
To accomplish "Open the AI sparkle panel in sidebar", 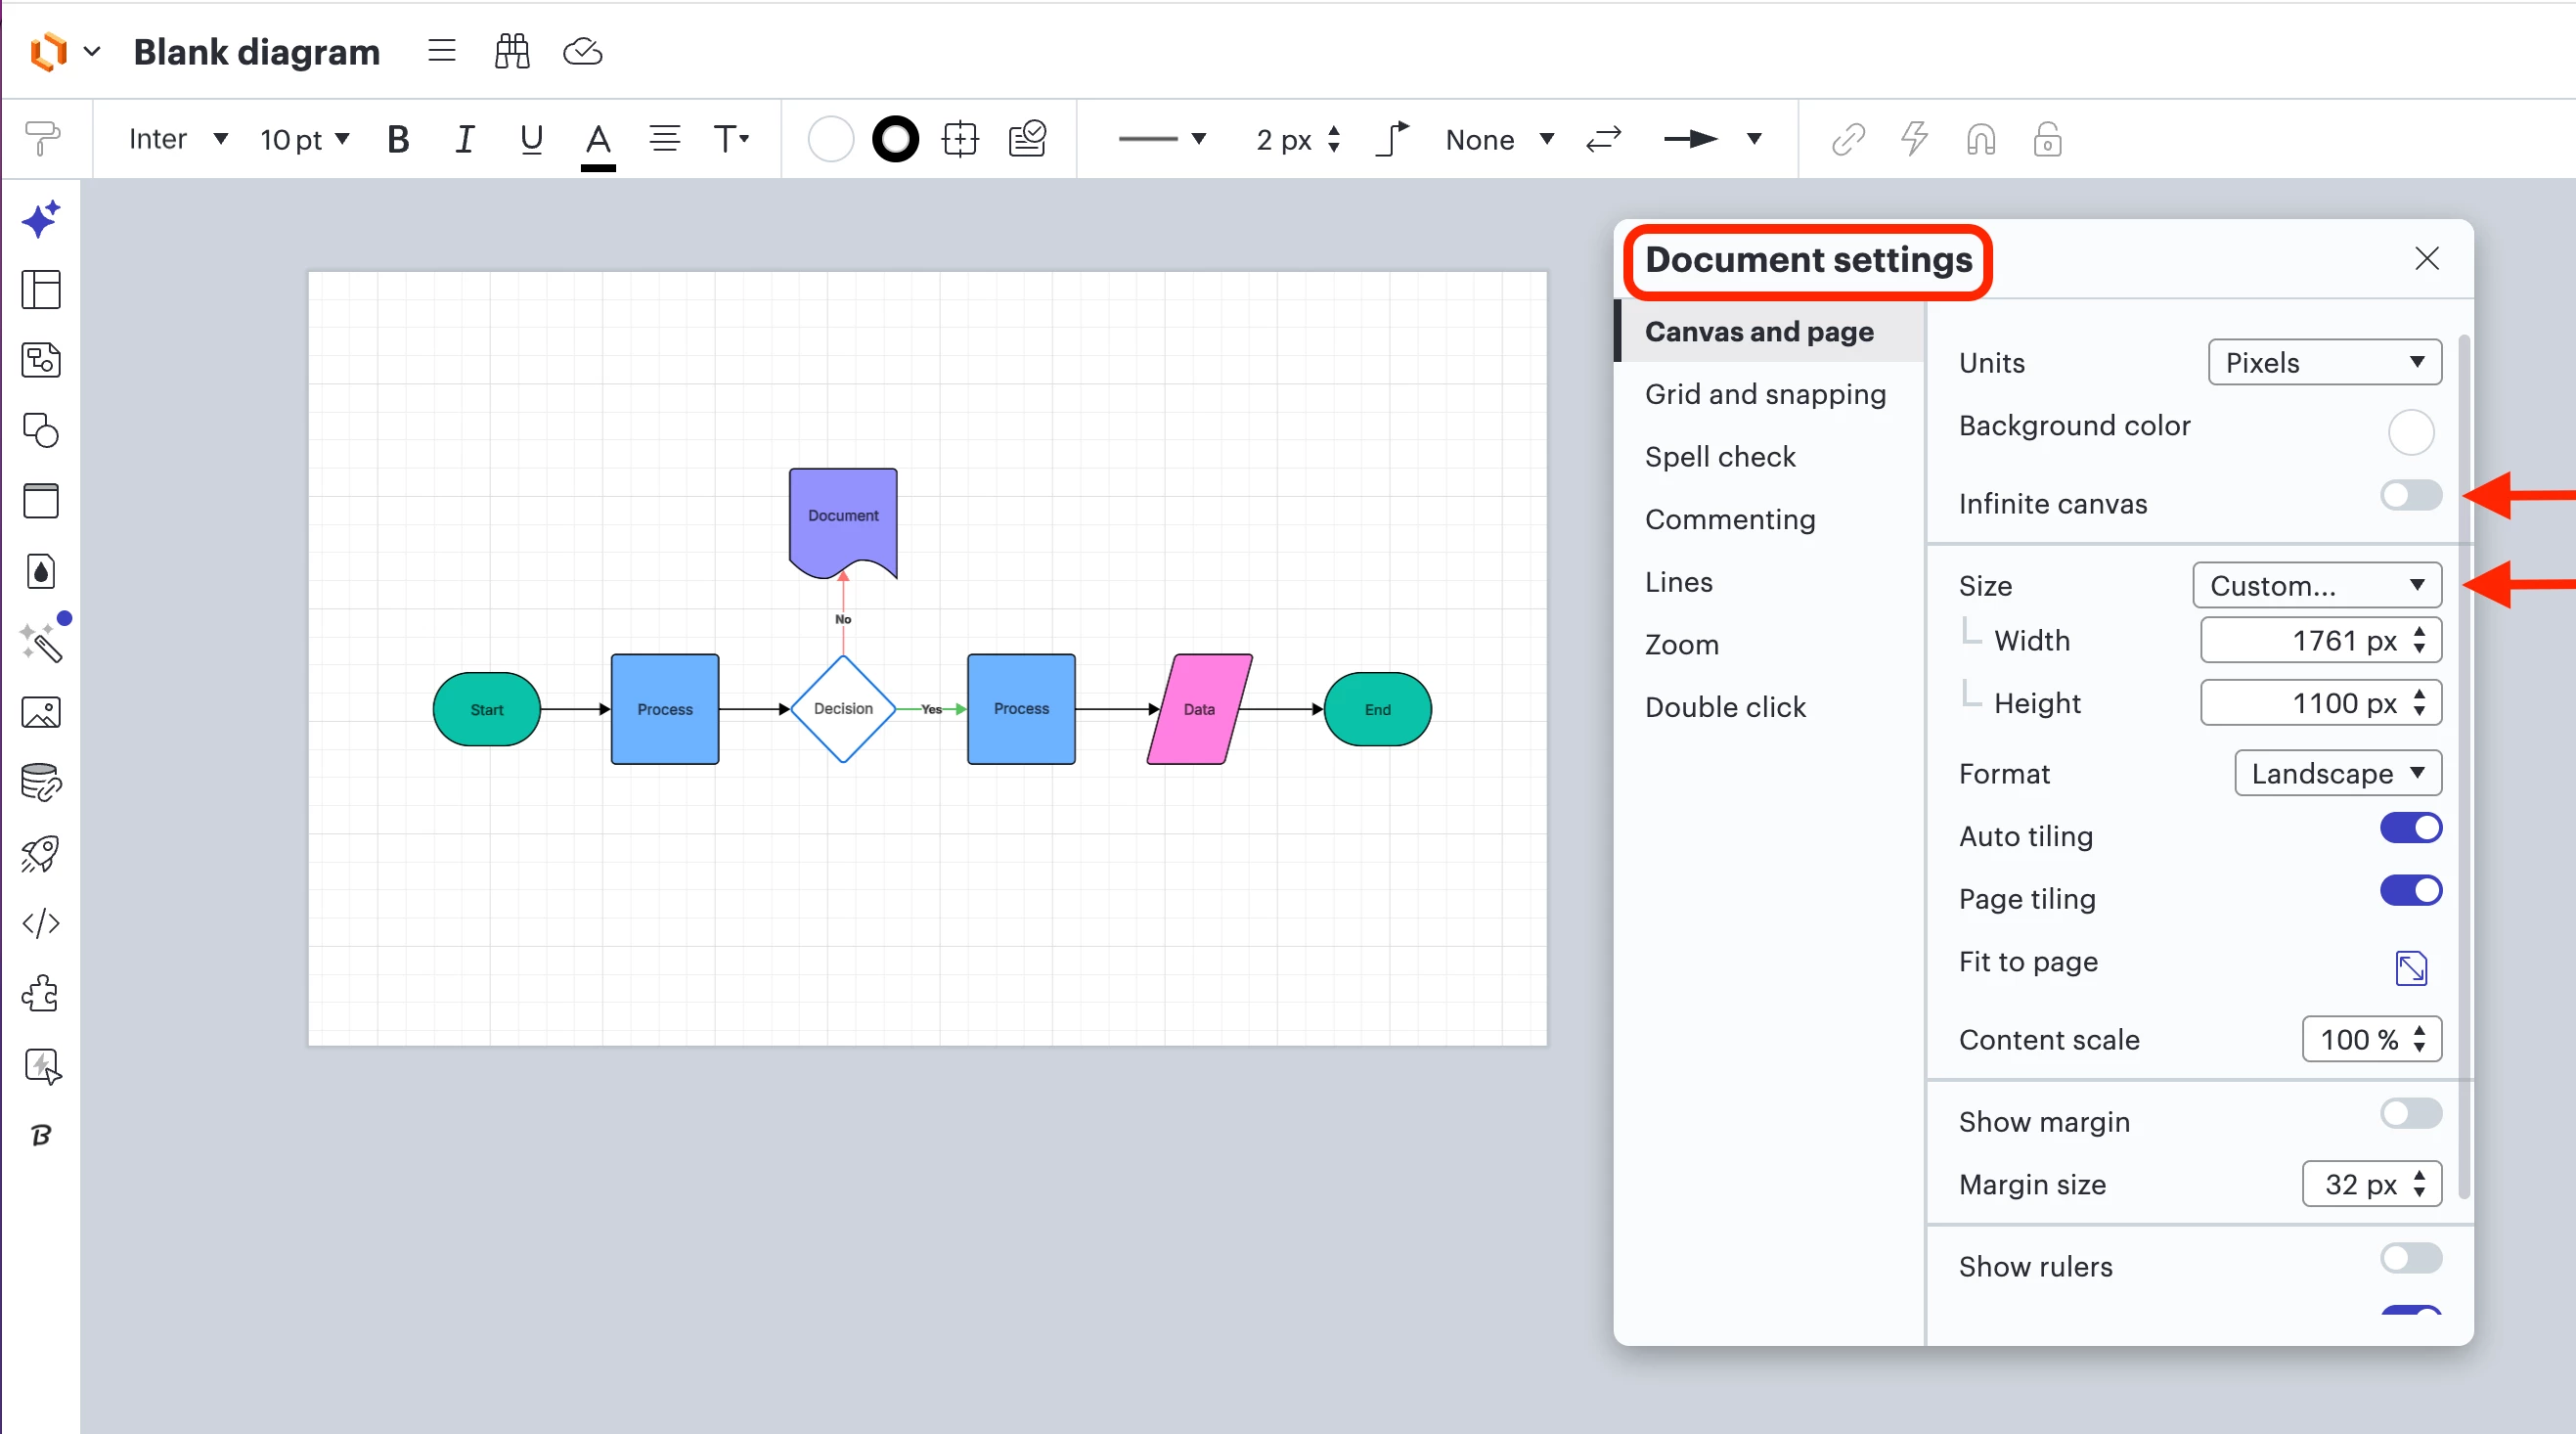I will click(x=41, y=218).
